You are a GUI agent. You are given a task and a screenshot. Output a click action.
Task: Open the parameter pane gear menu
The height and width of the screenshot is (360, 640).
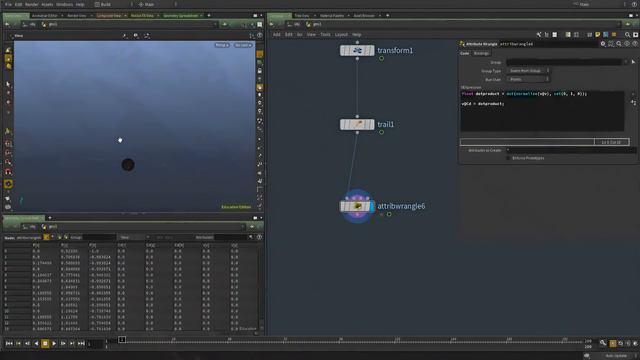click(x=603, y=44)
